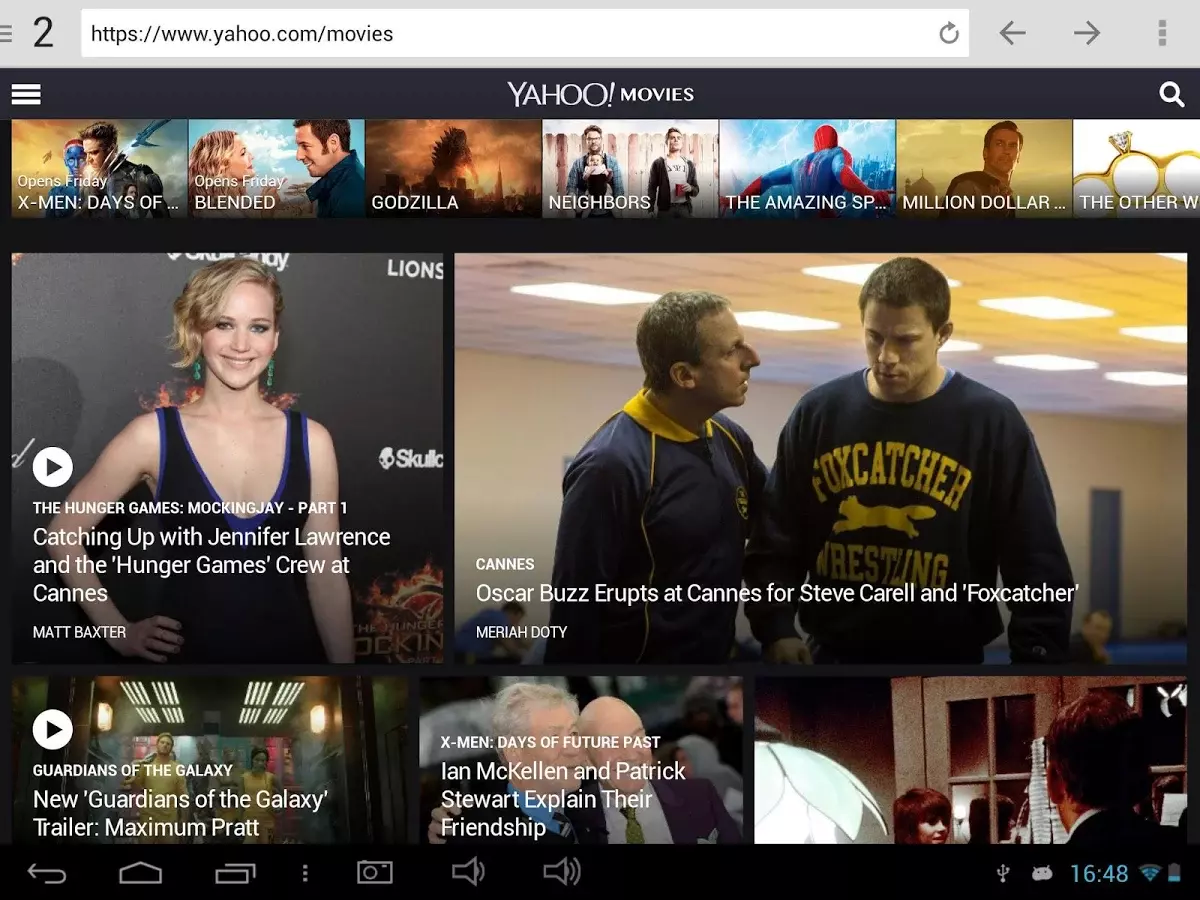Open The Other Woman thumbnail
This screenshot has width=1200, height=900.
coord(1137,168)
